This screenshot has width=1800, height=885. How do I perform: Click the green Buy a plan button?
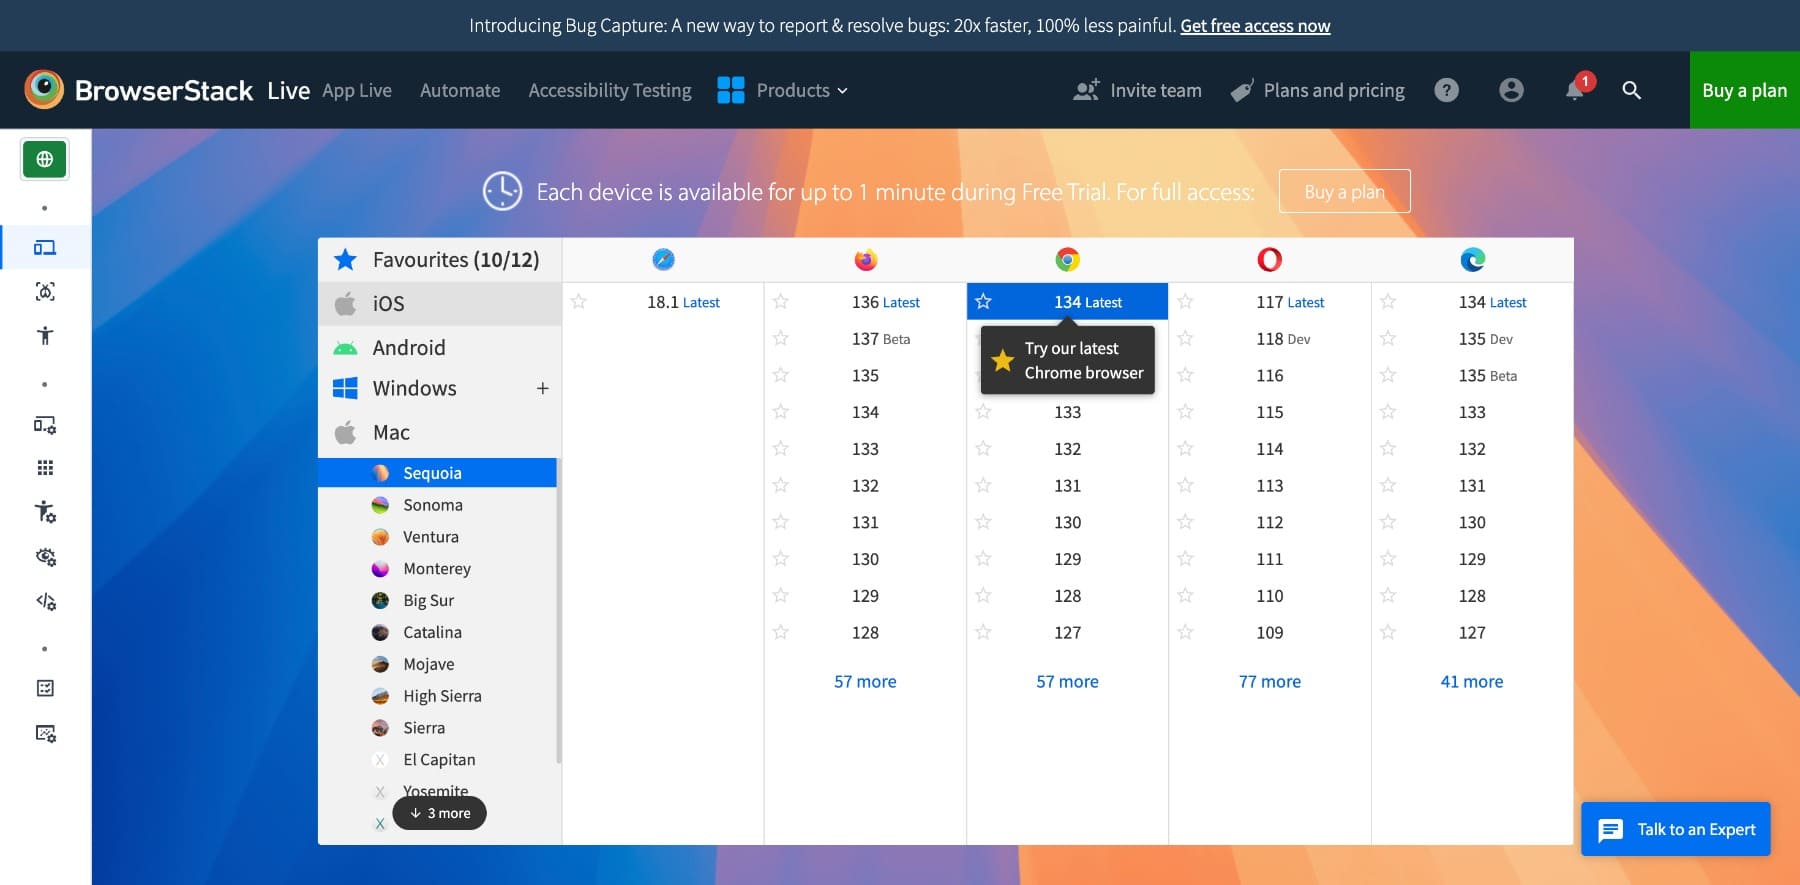[x=1745, y=90]
